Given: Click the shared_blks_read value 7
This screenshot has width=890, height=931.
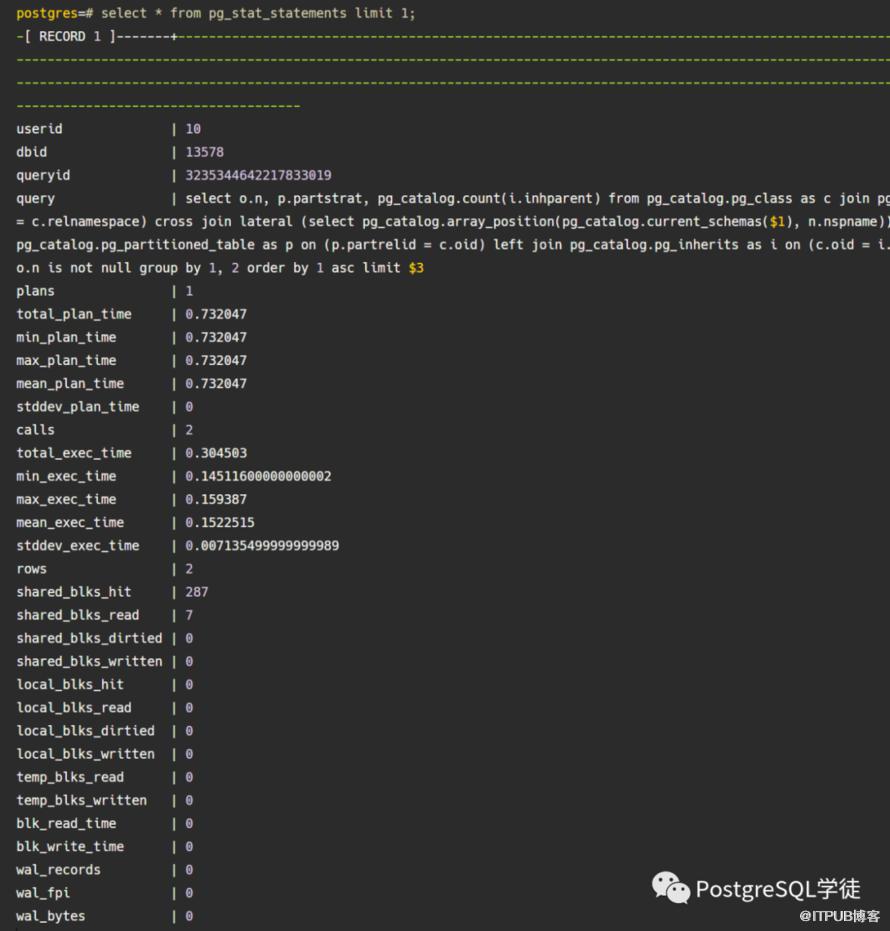Looking at the screenshot, I should tap(189, 615).
